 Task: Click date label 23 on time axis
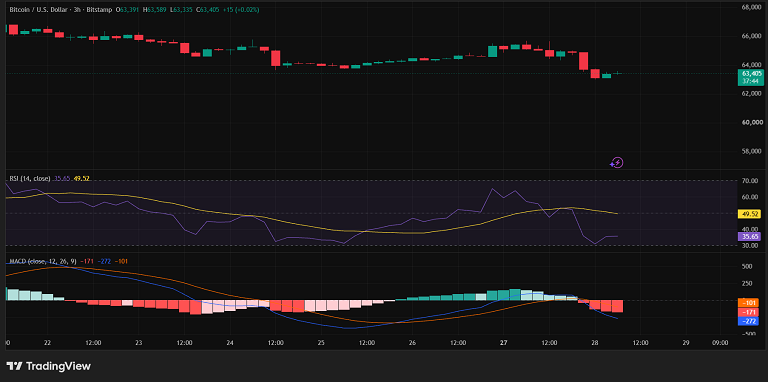(138, 343)
